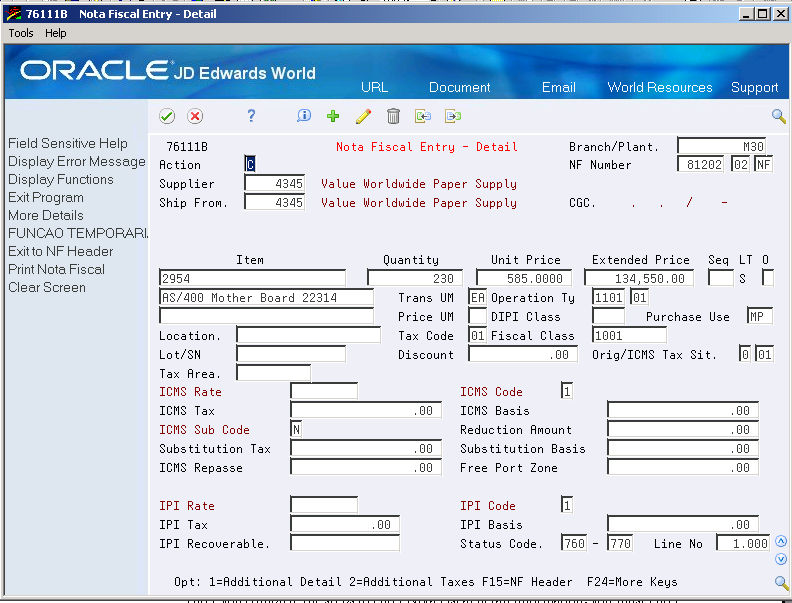Click the NF Number field 81202
Image resolution: width=792 pixels, height=603 pixels.
coord(701,165)
